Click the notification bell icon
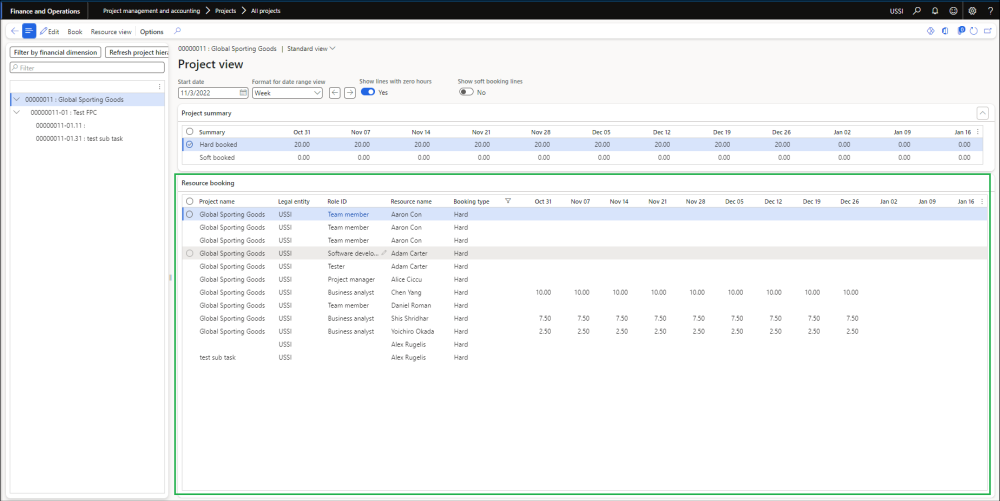Viewport: 1000px width, 501px height. click(x=933, y=10)
